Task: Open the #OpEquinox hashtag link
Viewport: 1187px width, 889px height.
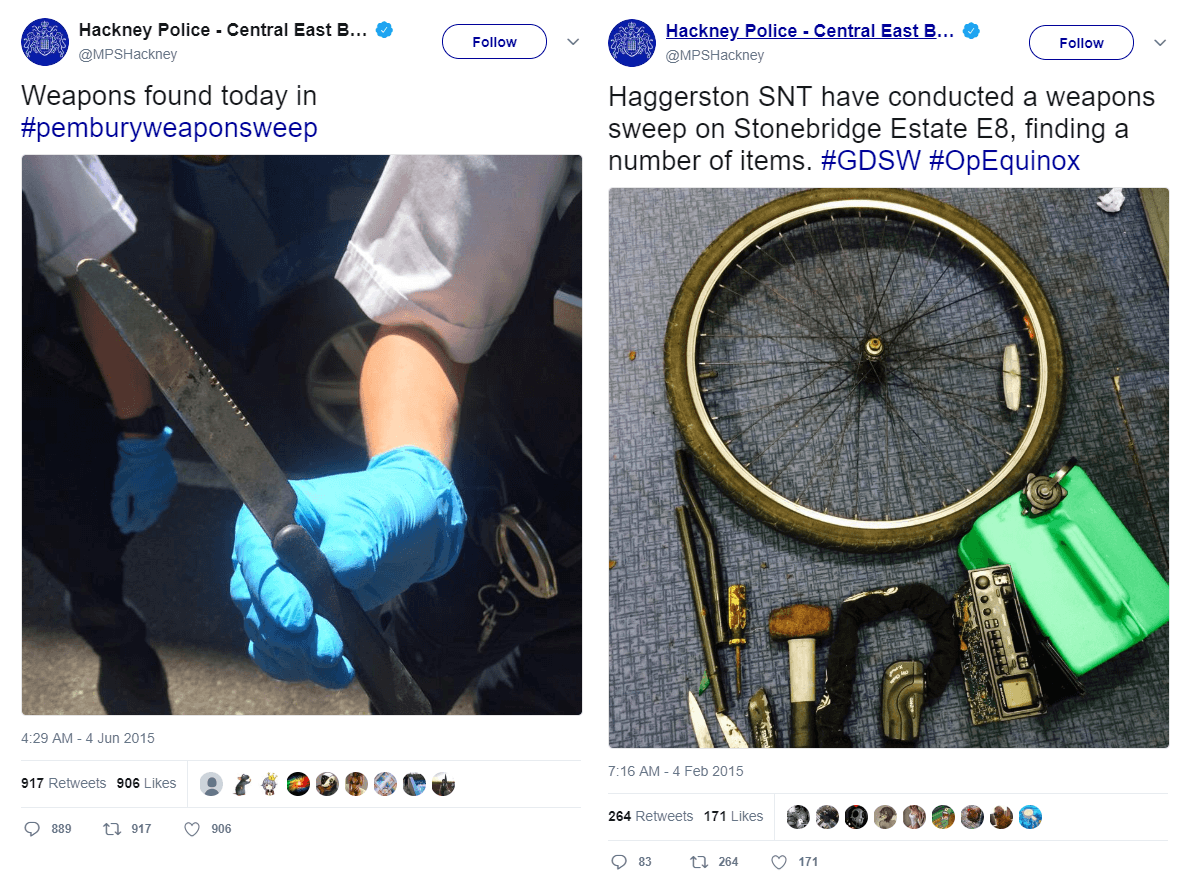Action: (x=1004, y=161)
